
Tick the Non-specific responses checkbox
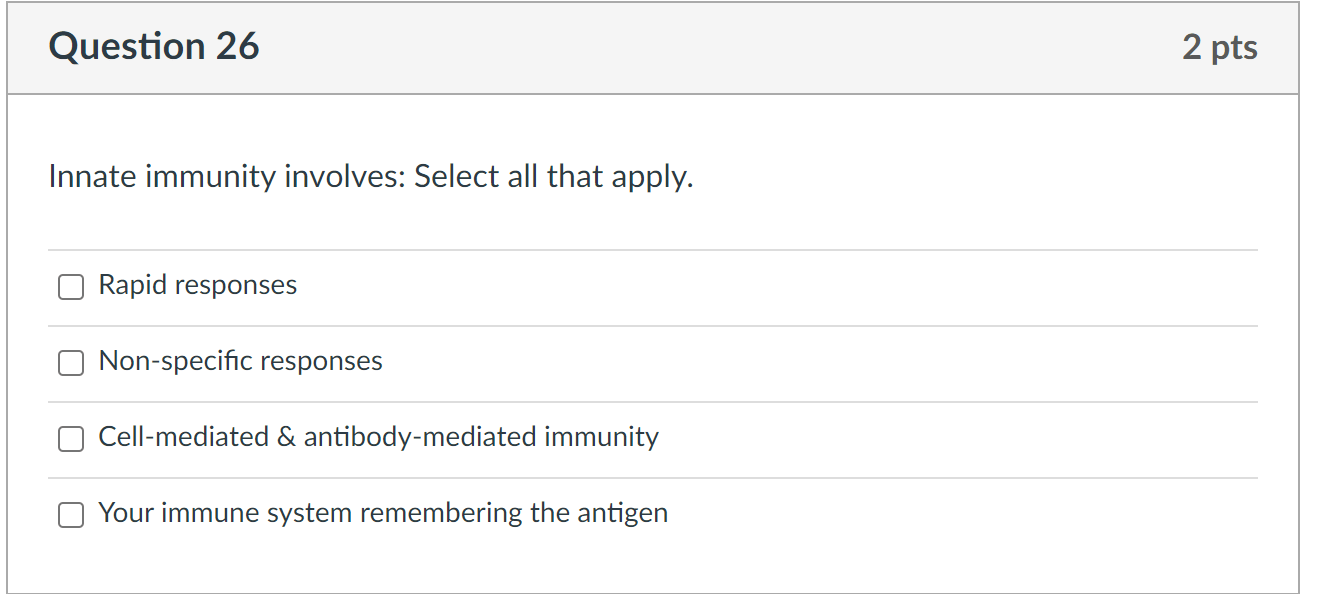(70, 363)
